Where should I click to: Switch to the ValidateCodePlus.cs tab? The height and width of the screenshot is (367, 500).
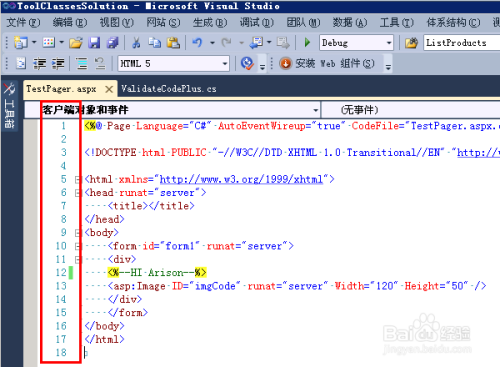[169, 89]
